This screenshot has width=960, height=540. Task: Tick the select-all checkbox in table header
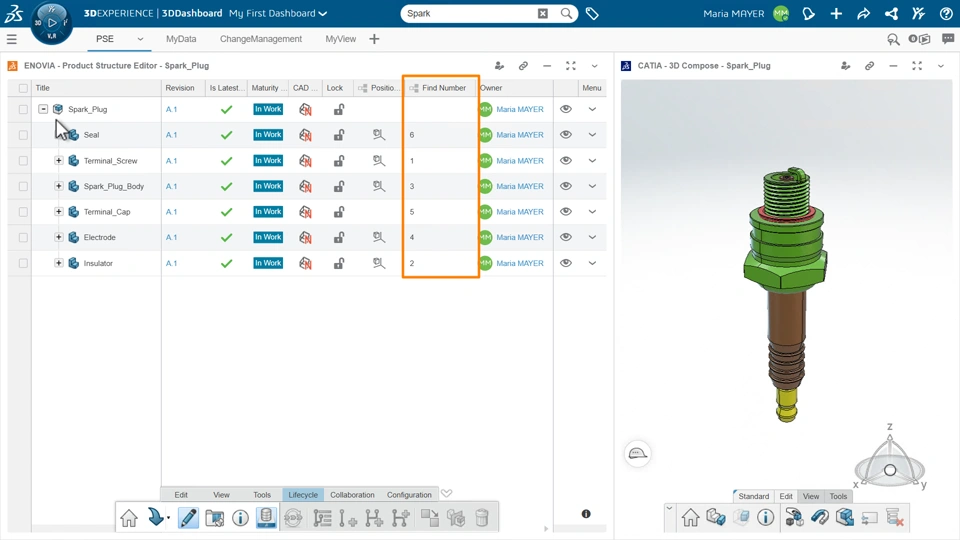click(23, 88)
